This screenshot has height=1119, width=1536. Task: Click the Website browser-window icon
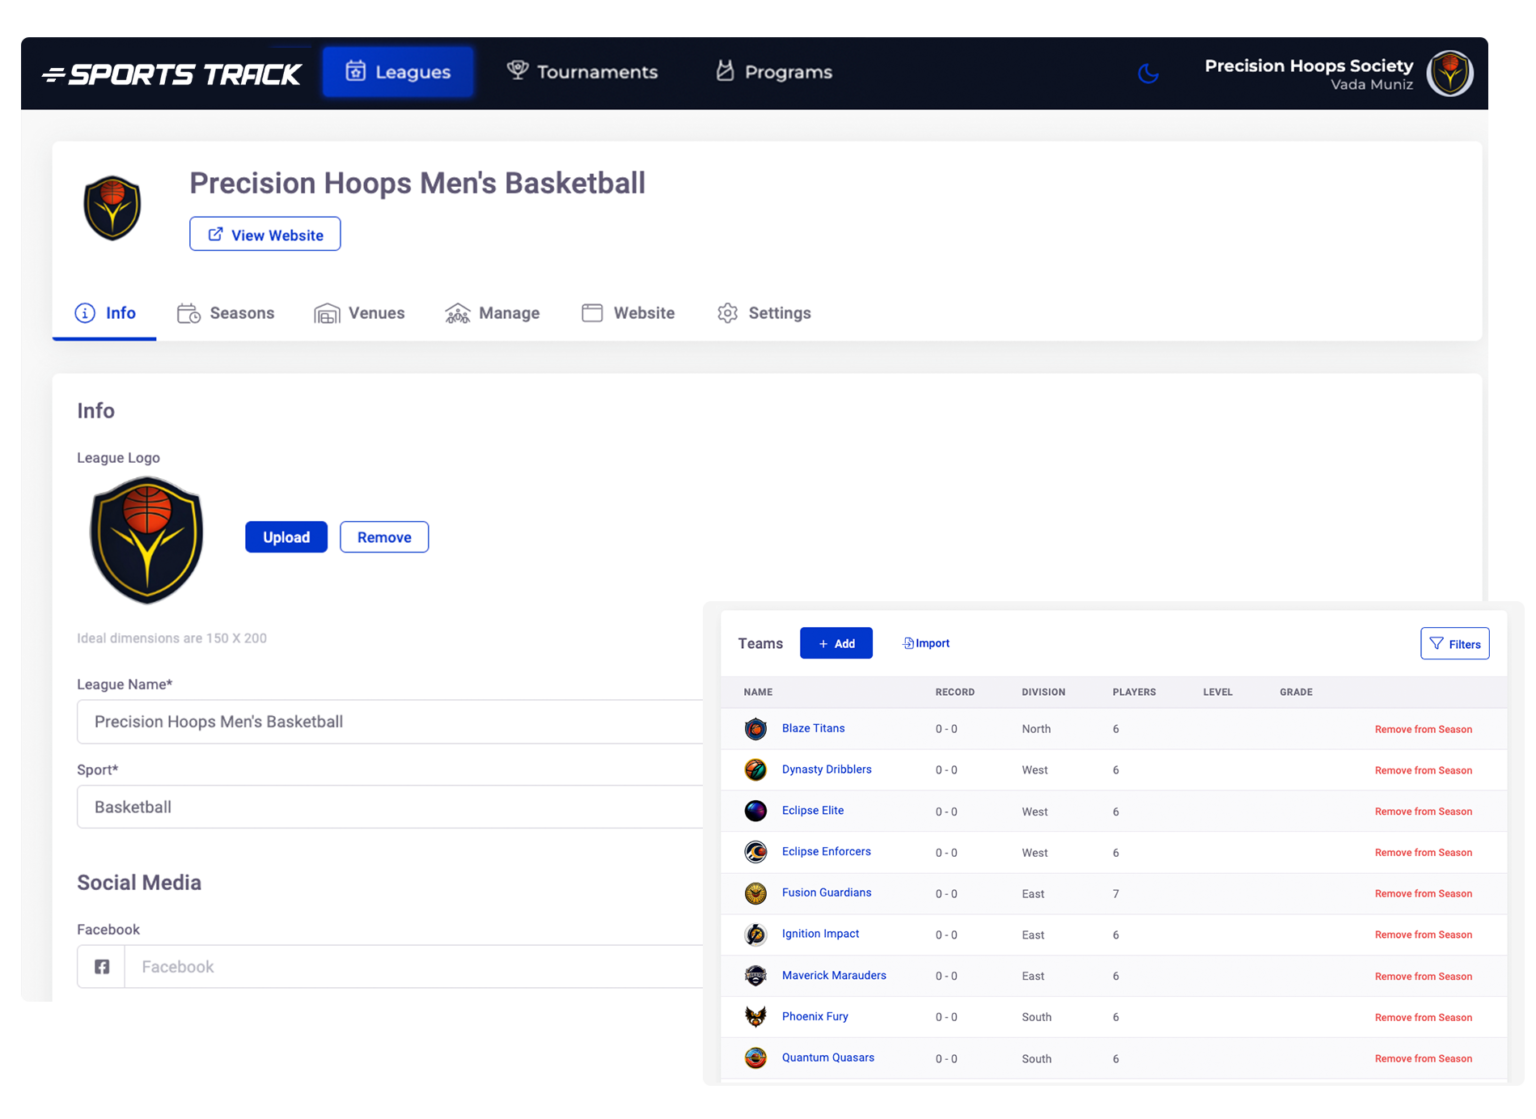tap(592, 312)
